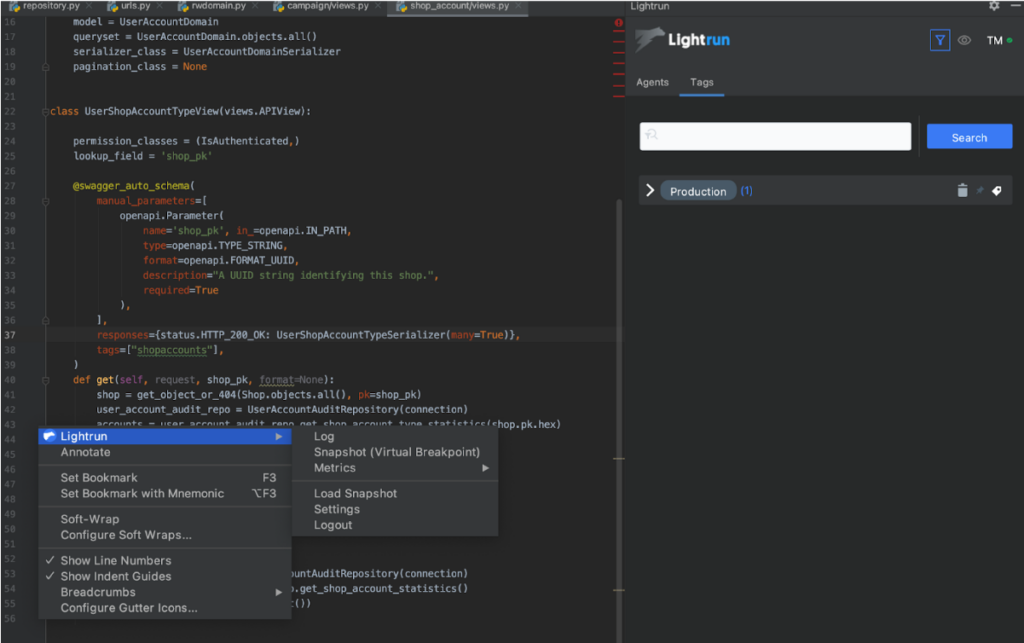Screen dimensions: 1024x643
Task: Click the blue filter icon in Lightrun panel
Action: [939, 40]
